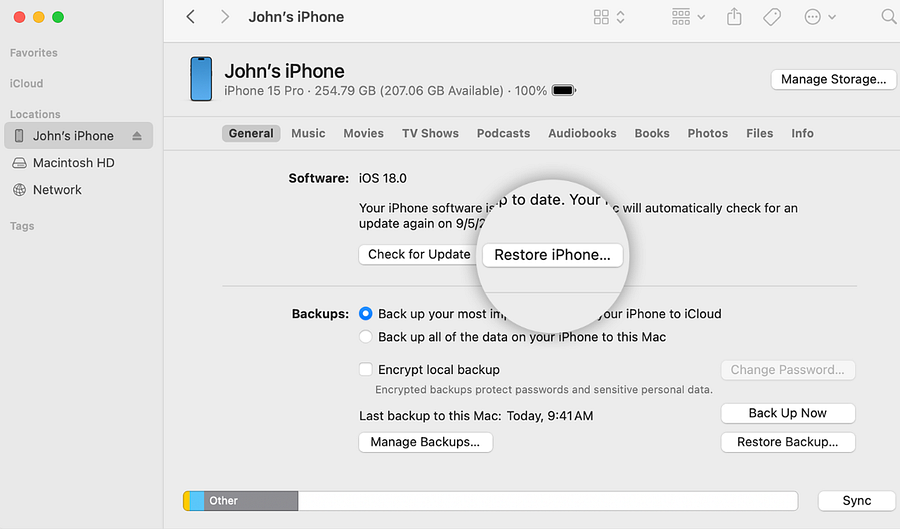Click Manage Backups button
Screen dimensions: 900x529
pos(425,442)
